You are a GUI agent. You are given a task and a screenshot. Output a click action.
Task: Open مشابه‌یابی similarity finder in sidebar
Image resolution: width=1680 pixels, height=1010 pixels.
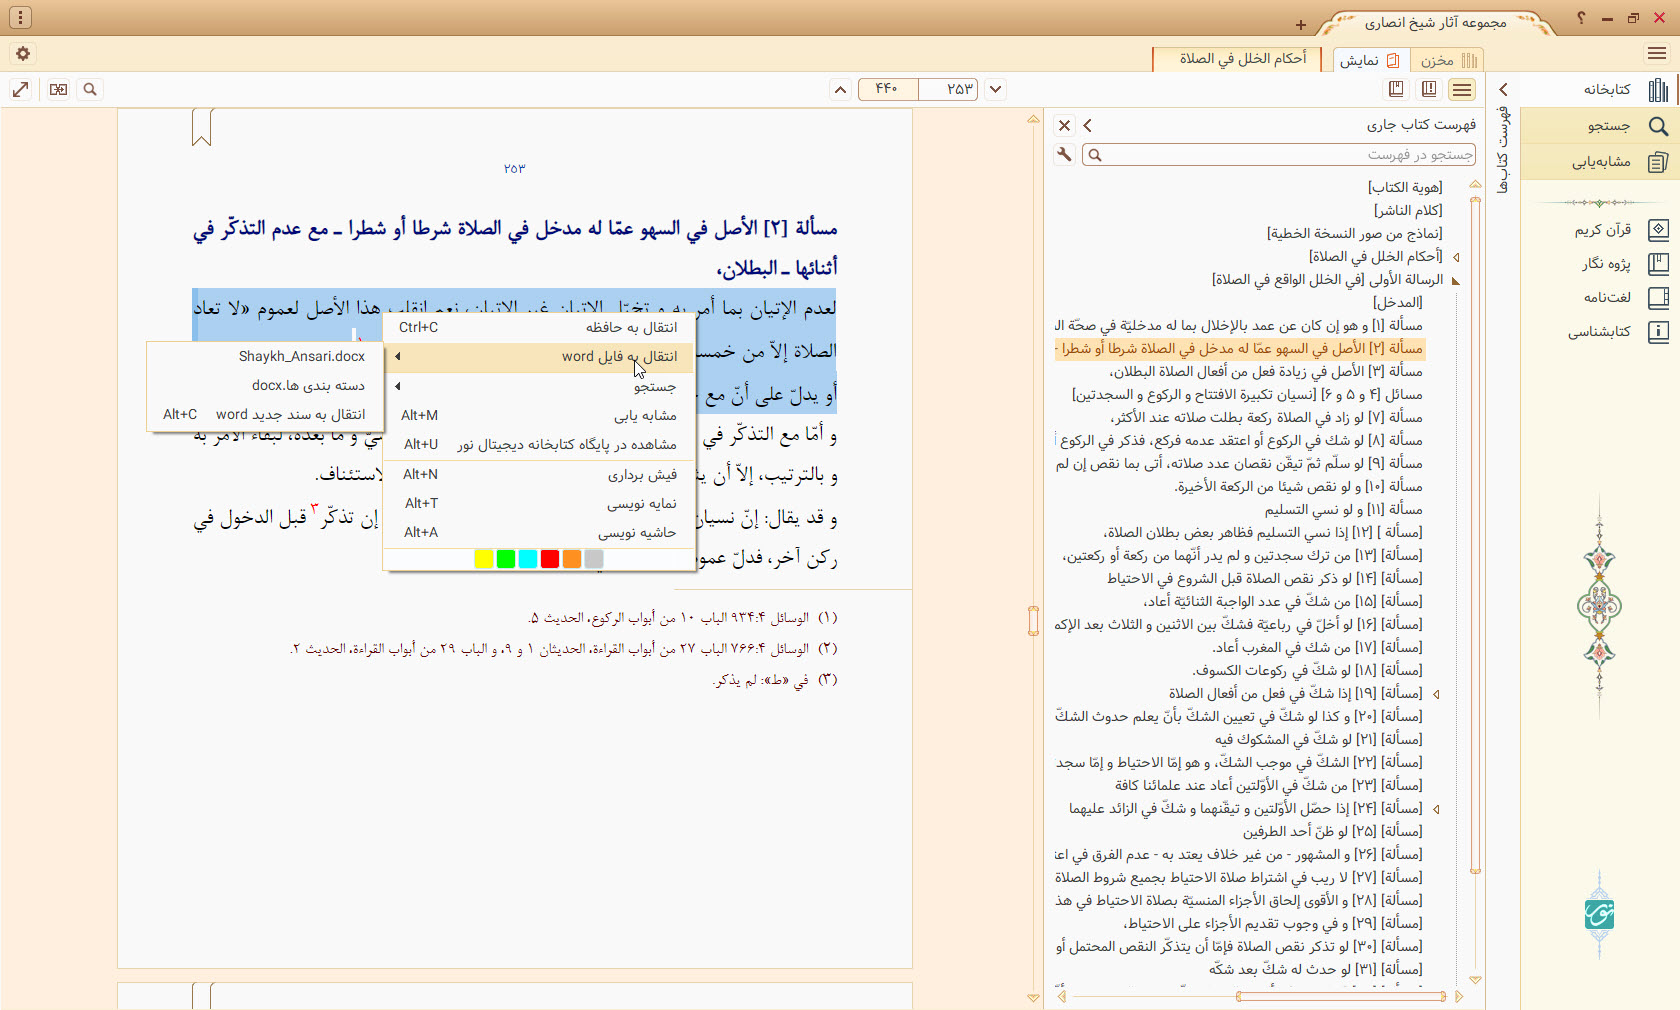tap(1600, 162)
